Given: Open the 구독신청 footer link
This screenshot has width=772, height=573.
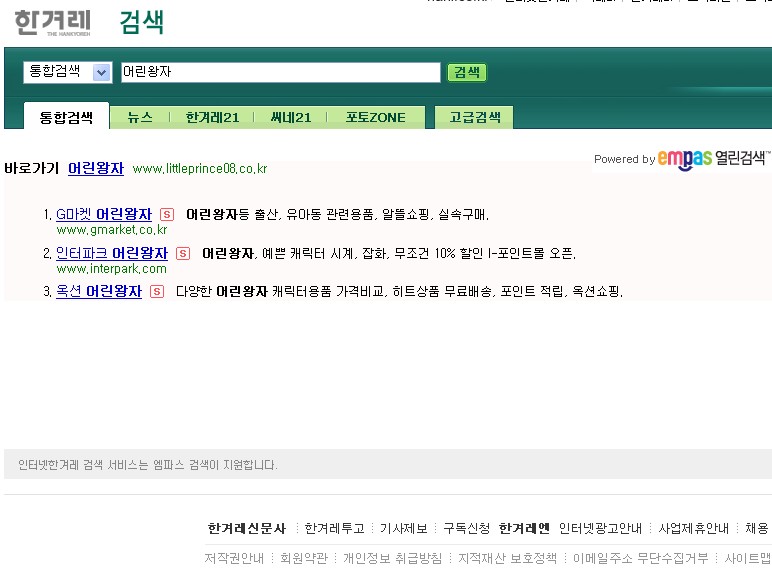Looking at the screenshot, I should (x=467, y=528).
